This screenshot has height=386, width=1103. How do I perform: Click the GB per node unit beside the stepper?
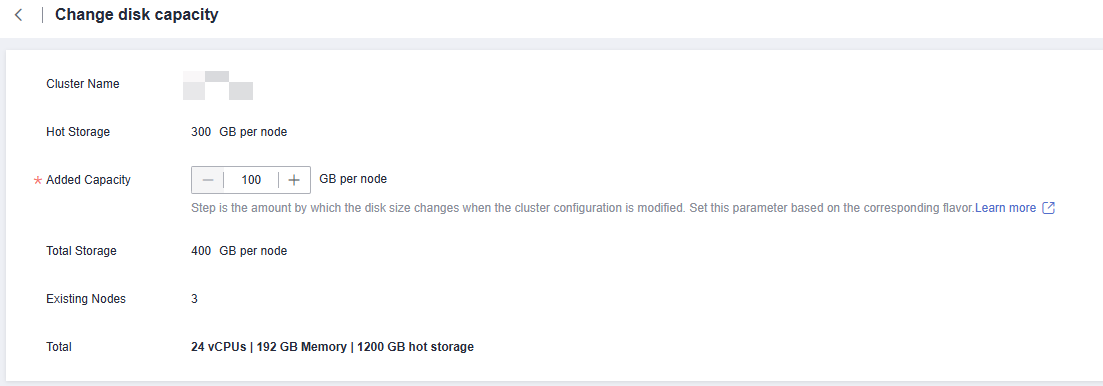click(x=353, y=179)
